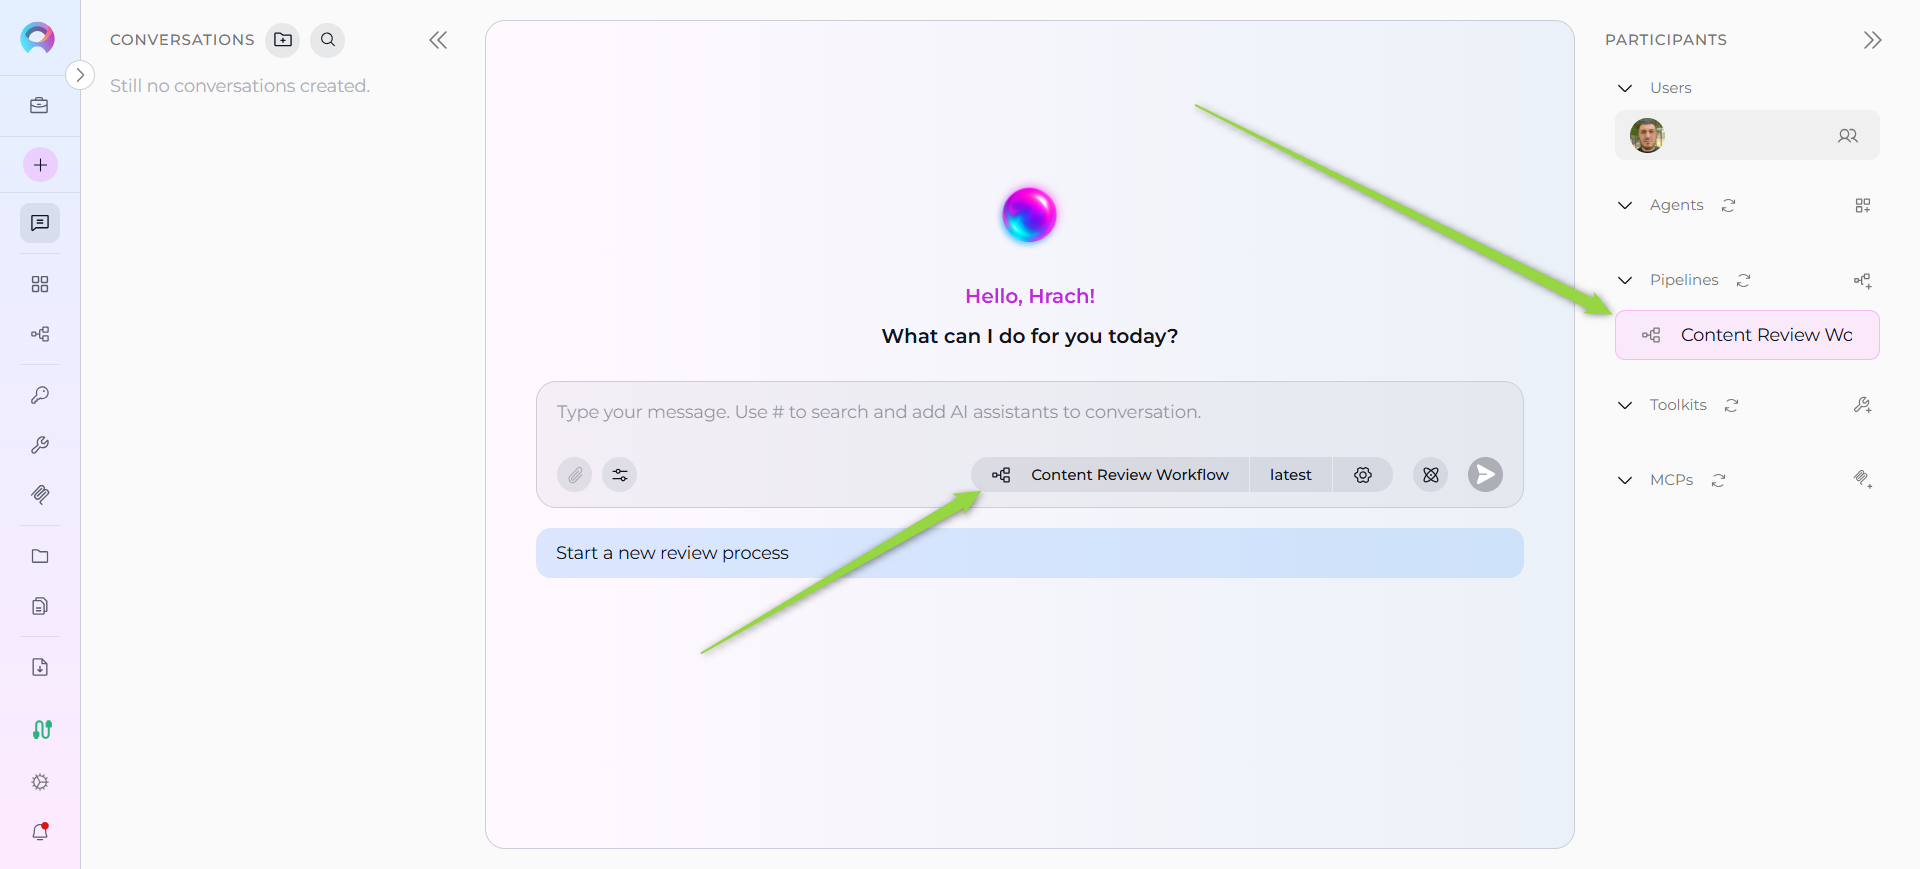The image size is (1920, 869).
Task: Open notifications bell in sidebar
Action: coord(40,832)
